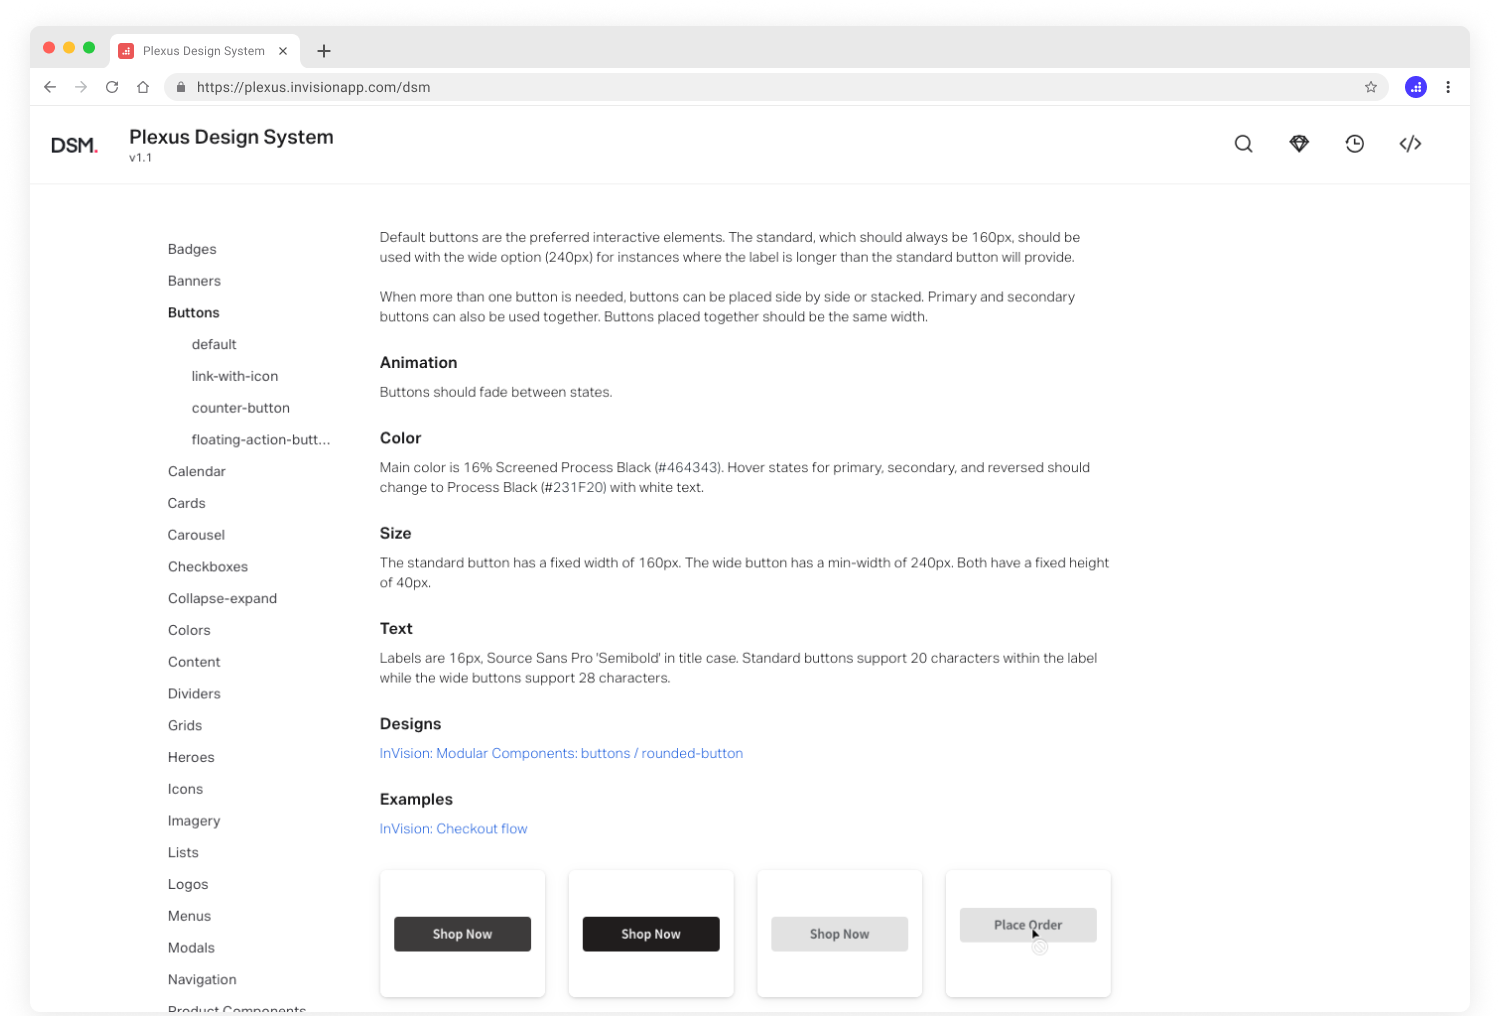Click the Animation heading
1500x1016 pixels.
click(x=418, y=363)
